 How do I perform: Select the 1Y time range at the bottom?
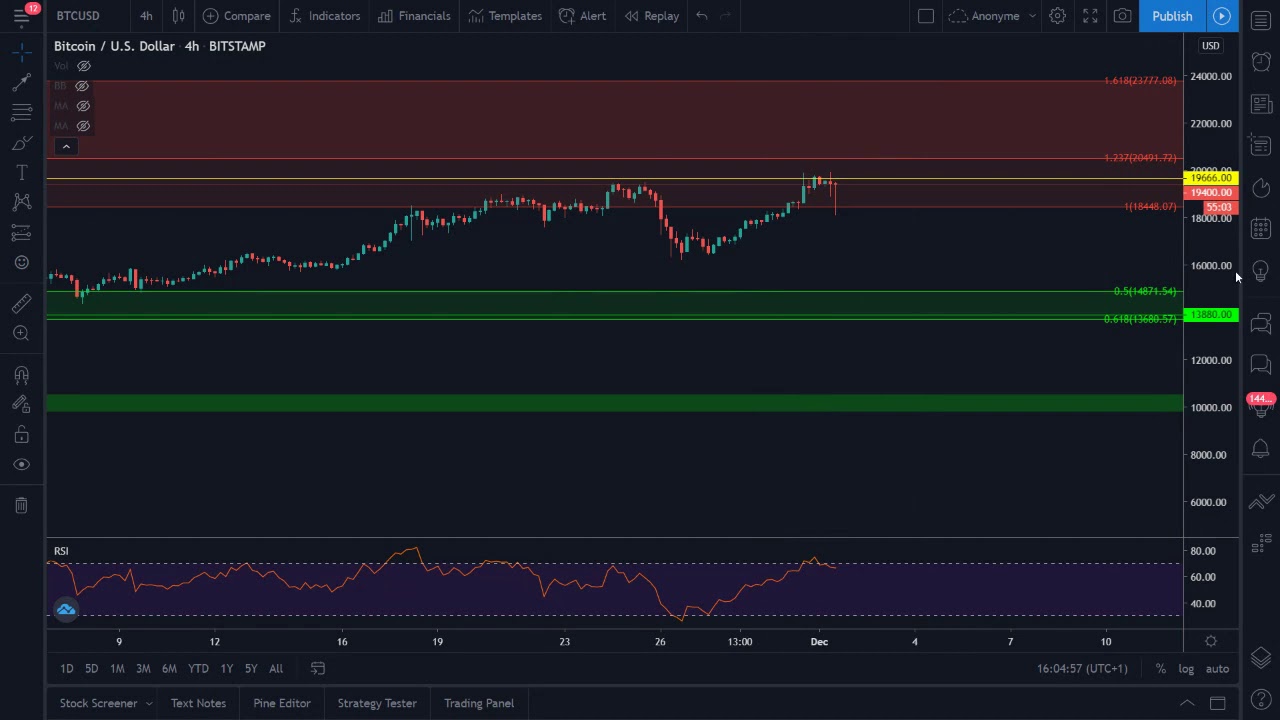(226, 668)
